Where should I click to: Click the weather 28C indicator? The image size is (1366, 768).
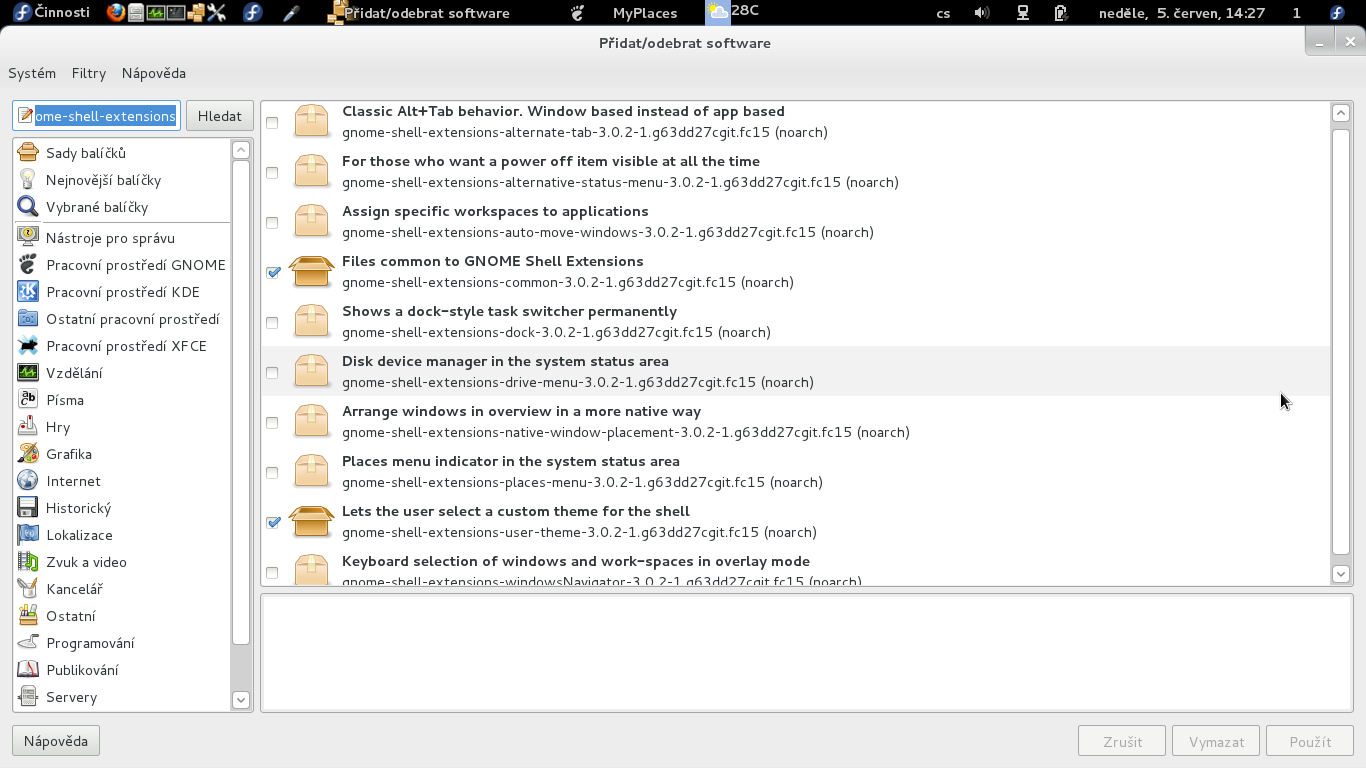(733, 13)
